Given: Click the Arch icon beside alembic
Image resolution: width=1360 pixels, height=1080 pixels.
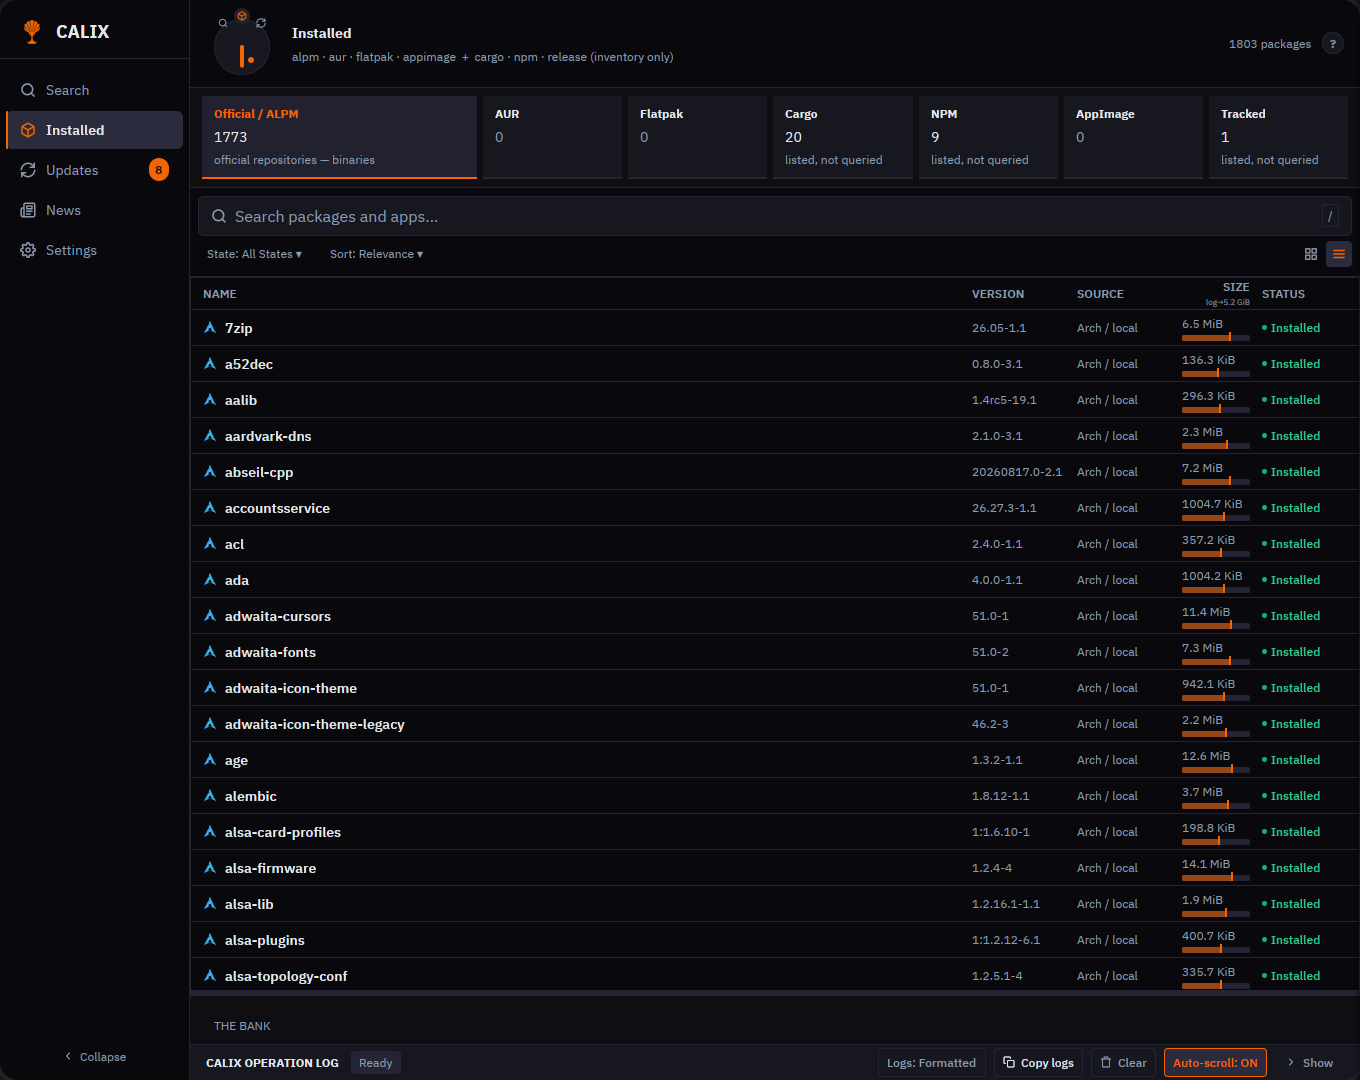Looking at the screenshot, I should 210,796.
